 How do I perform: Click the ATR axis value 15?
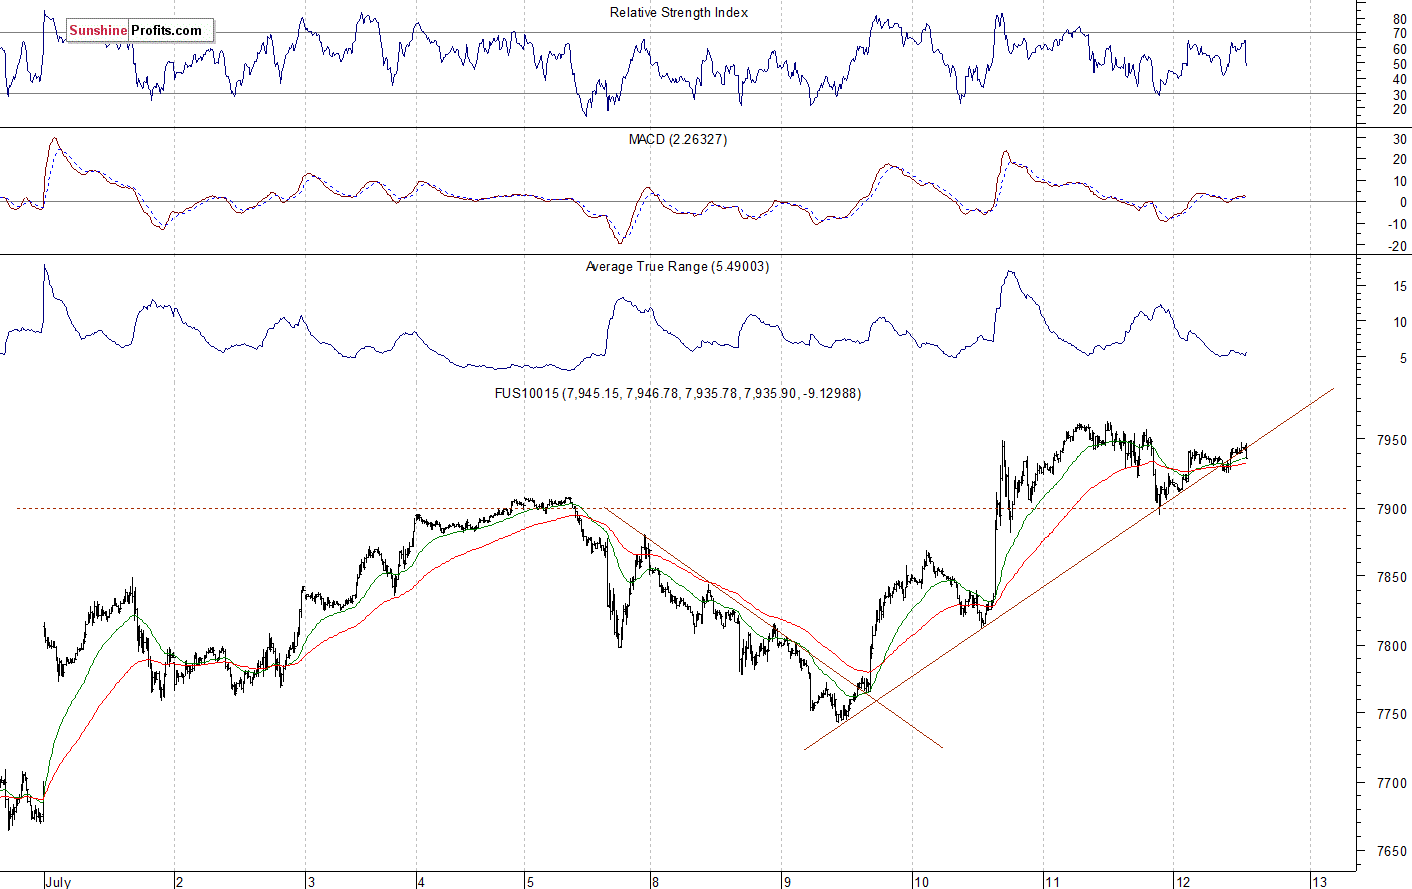[1400, 287]
